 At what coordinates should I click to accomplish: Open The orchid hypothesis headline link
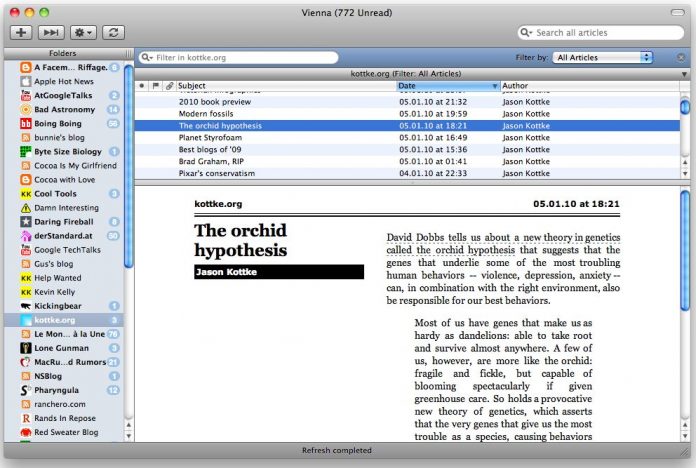(x=241, y=240)
